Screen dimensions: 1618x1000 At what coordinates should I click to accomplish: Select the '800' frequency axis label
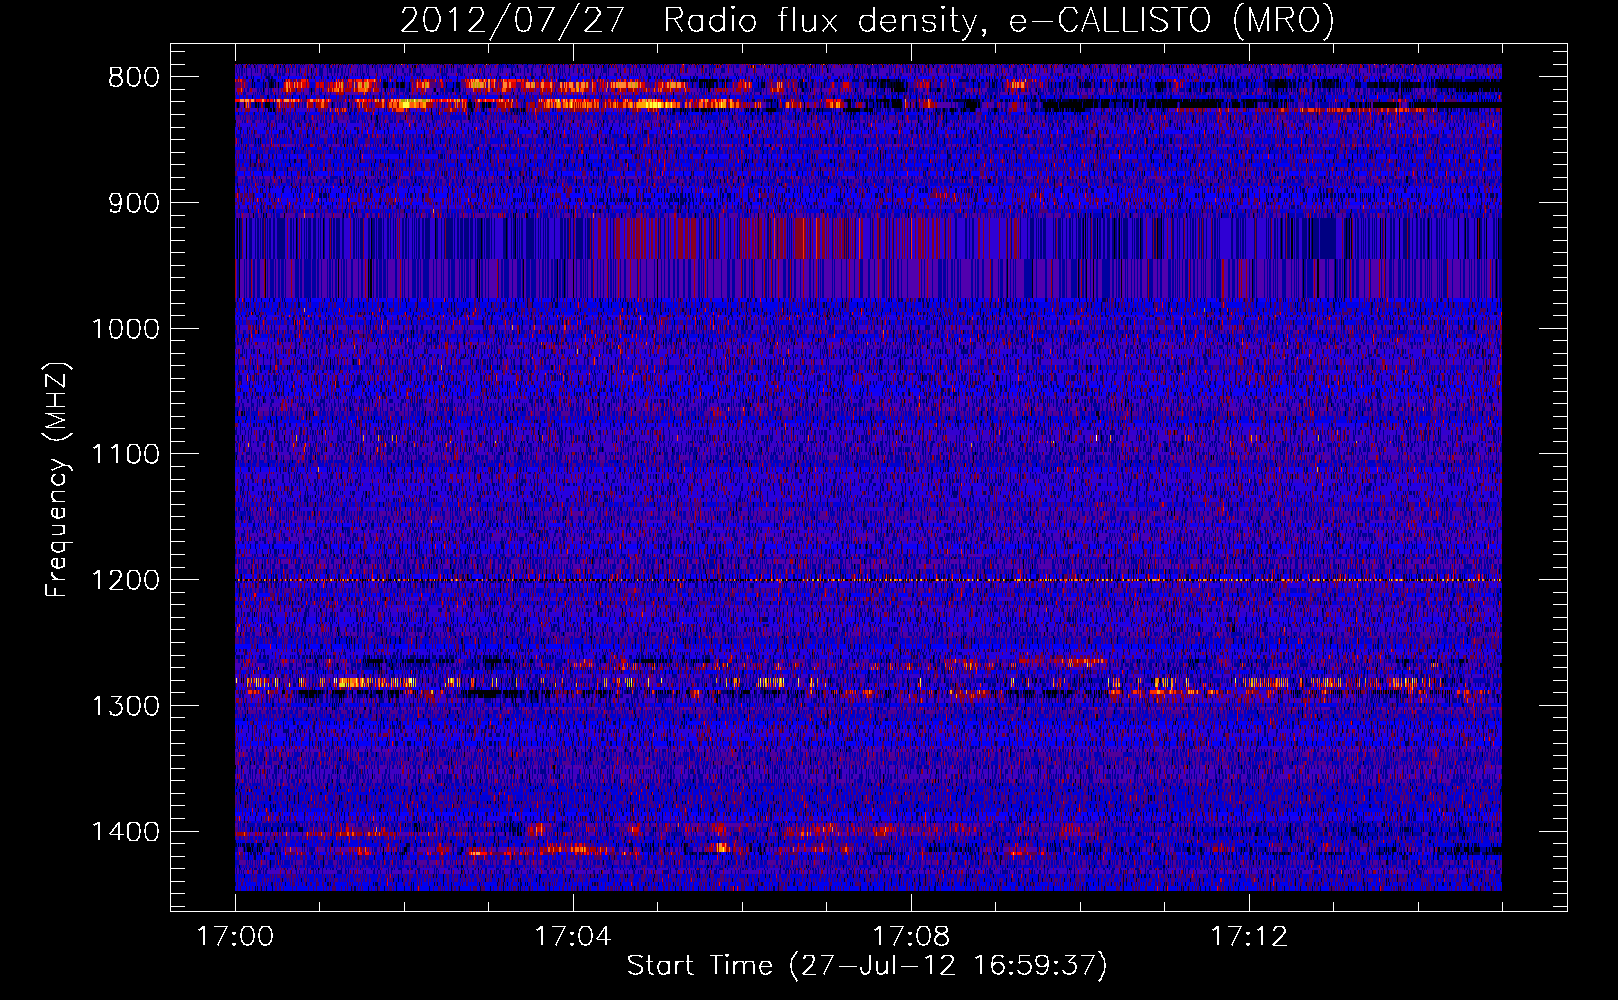coord(133,78)
